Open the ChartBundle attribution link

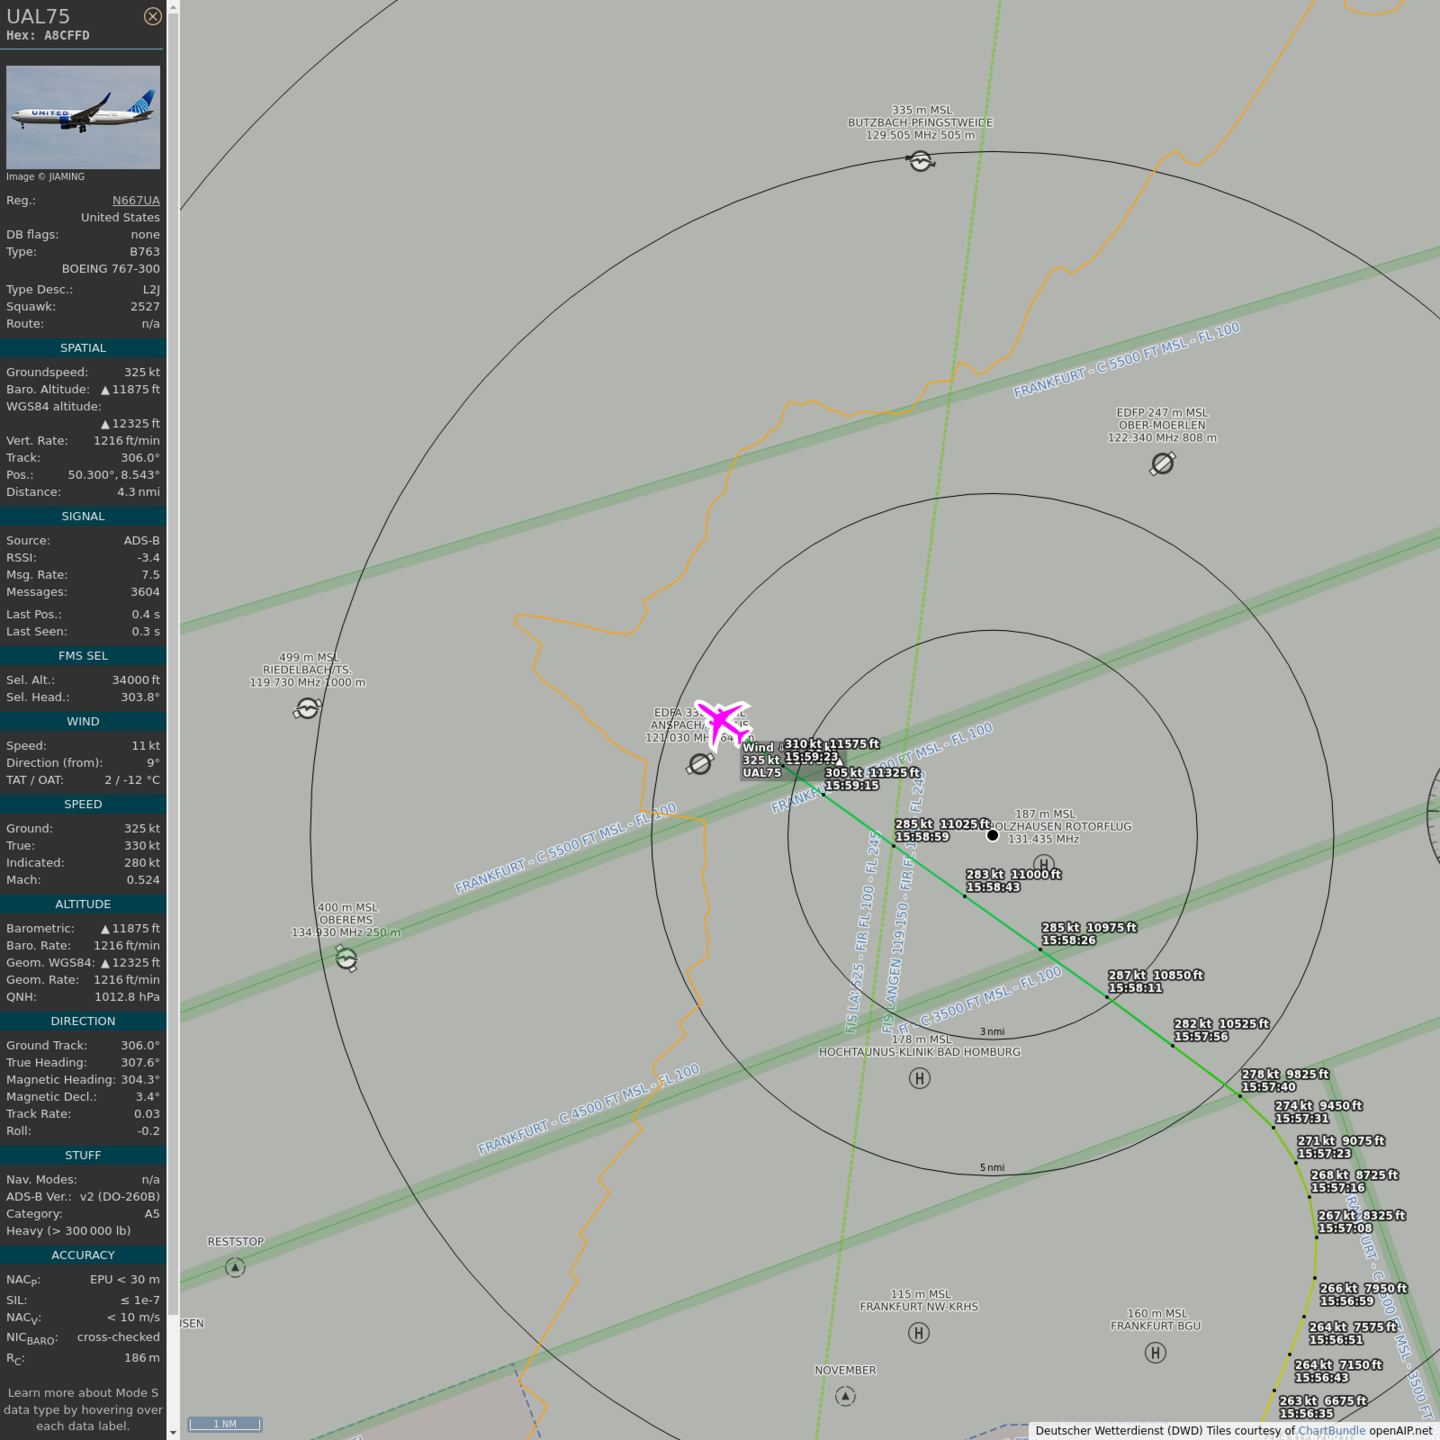(1331, 1431)
